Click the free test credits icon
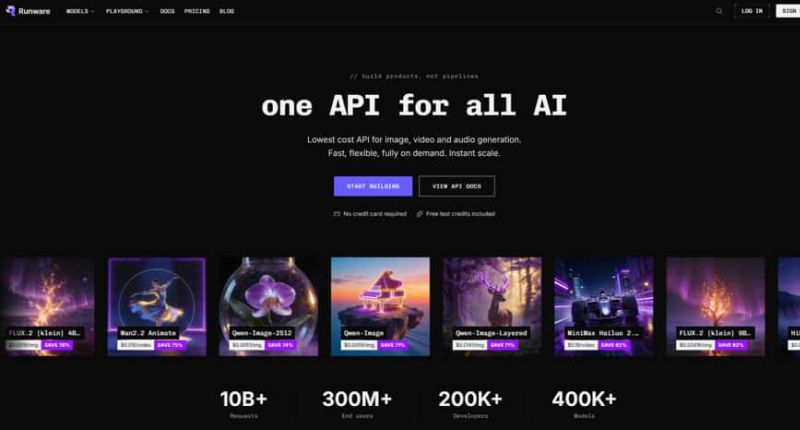Viewport: 800px width, 430px height. [419, 214]
